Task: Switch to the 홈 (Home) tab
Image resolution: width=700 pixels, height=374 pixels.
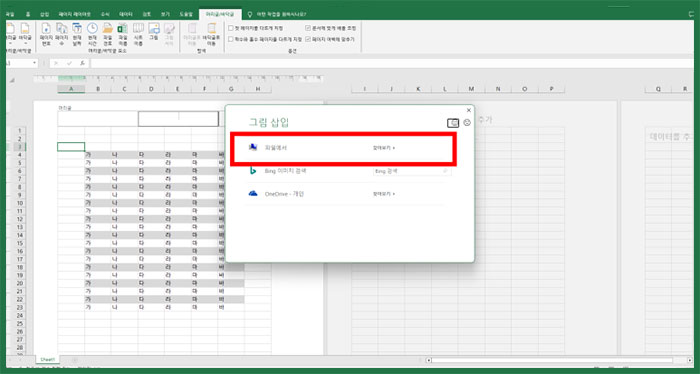Action: coord(28,14)
